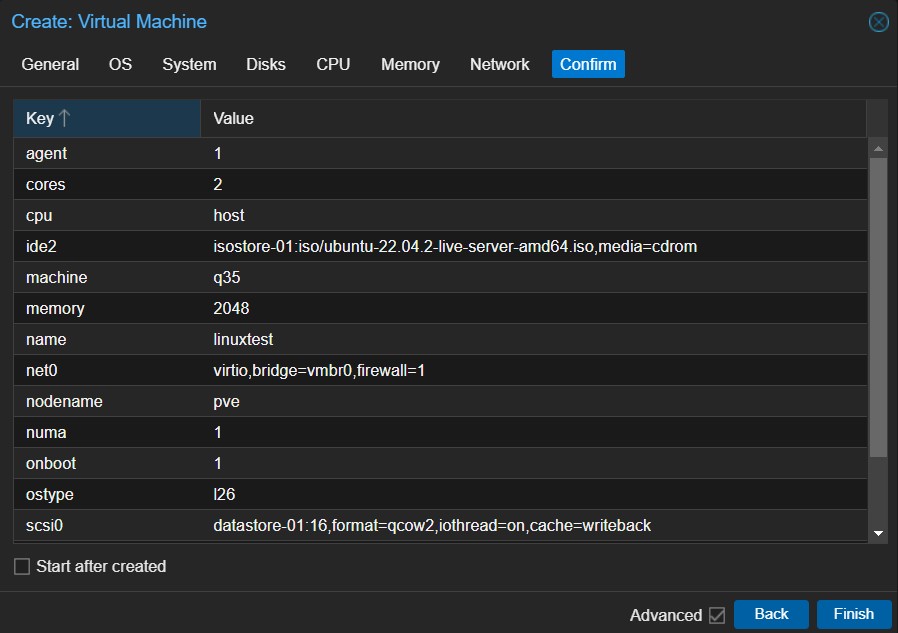This screenshot has height=633, width=898.
Task: Enable Start after created checkbox
Action: (22, 567)
